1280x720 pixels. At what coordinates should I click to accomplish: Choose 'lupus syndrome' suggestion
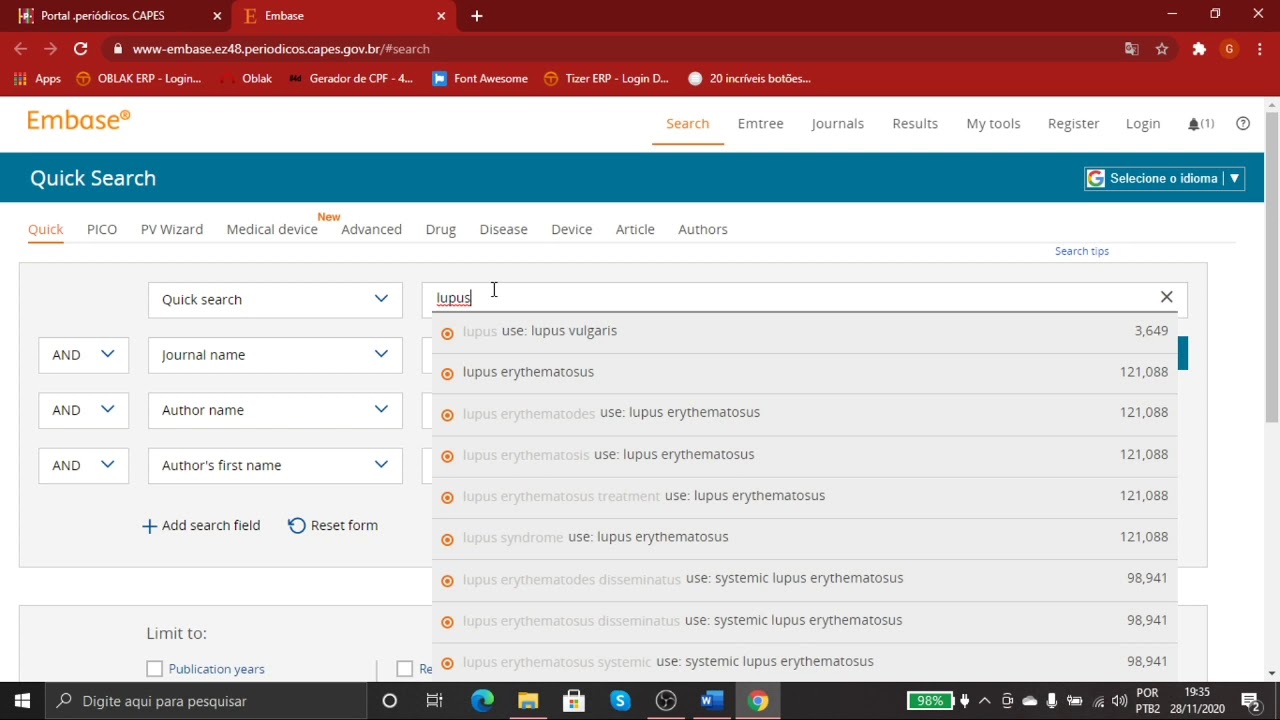pyautogui.click(x=805, y=538)
